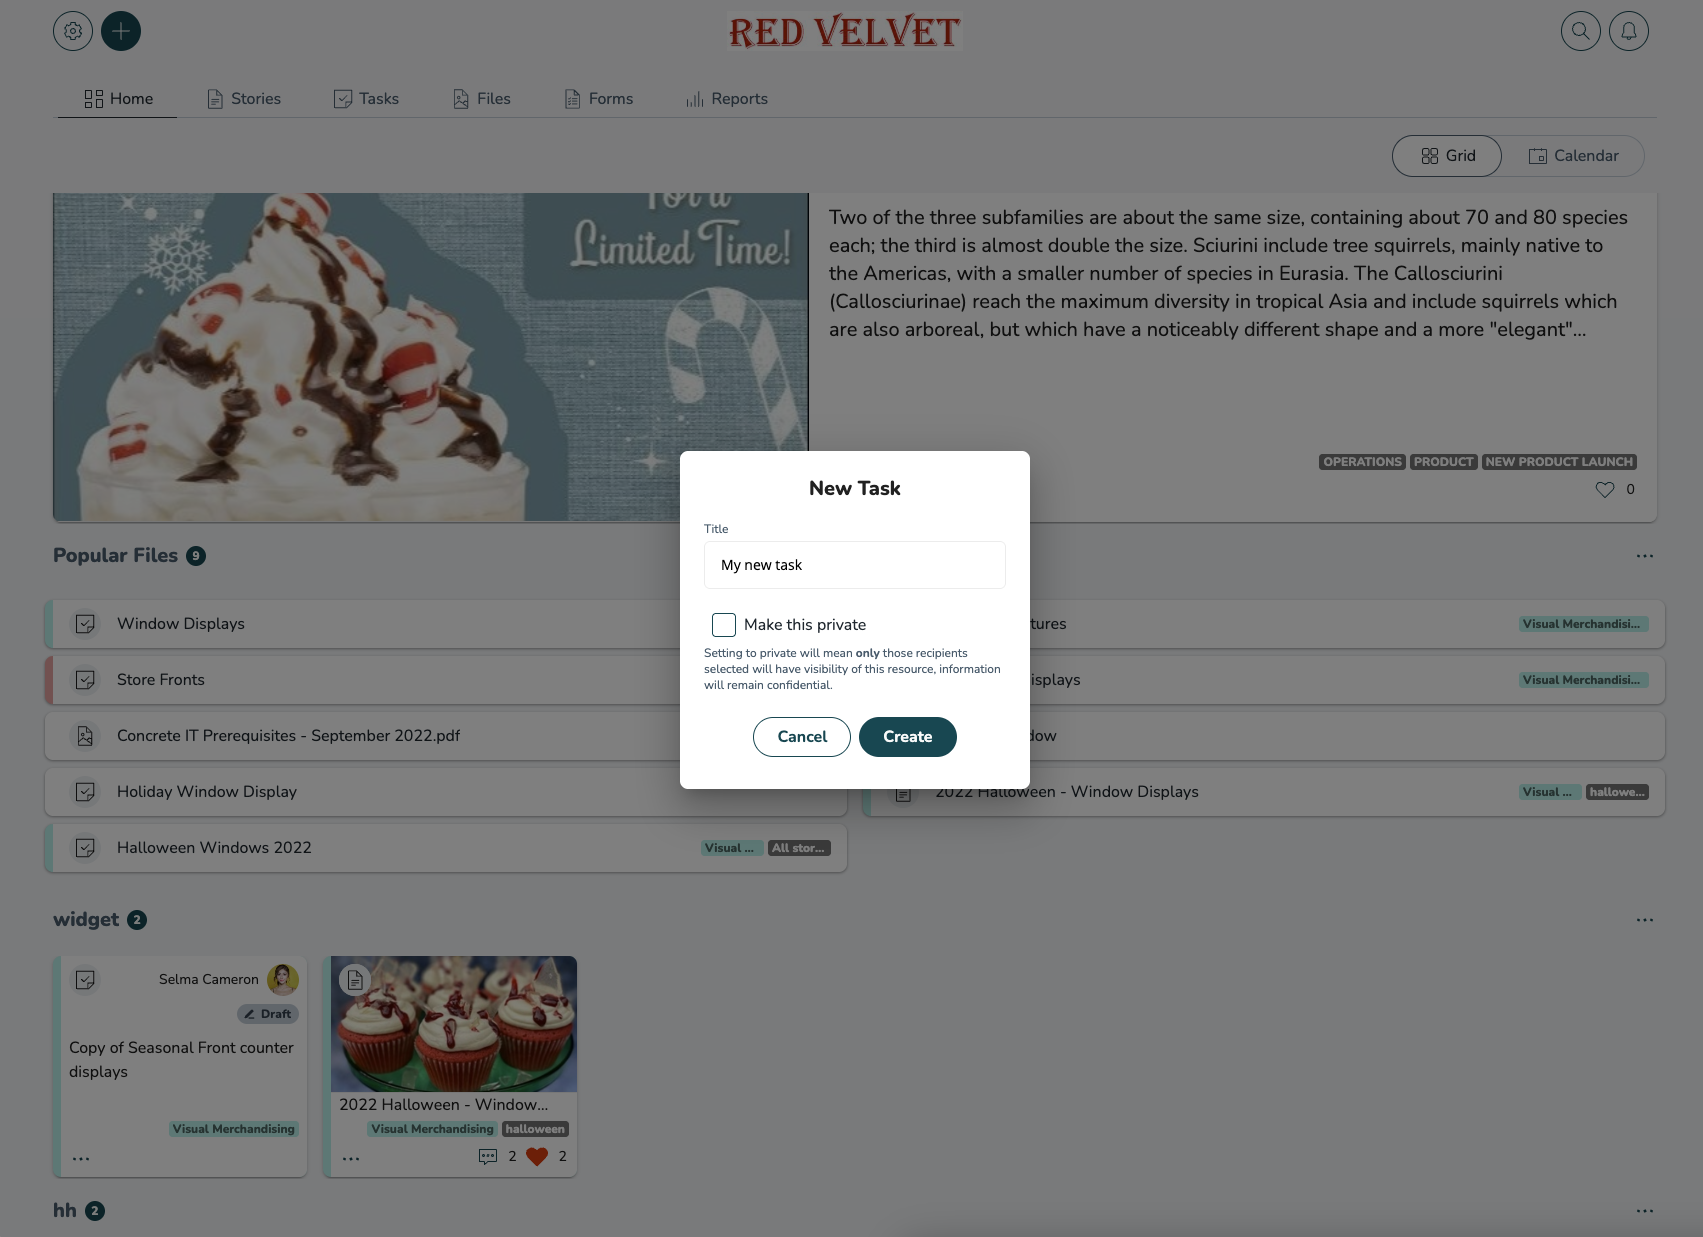
Task: Open search via magnifier icon
Action: coord(1581,31)
